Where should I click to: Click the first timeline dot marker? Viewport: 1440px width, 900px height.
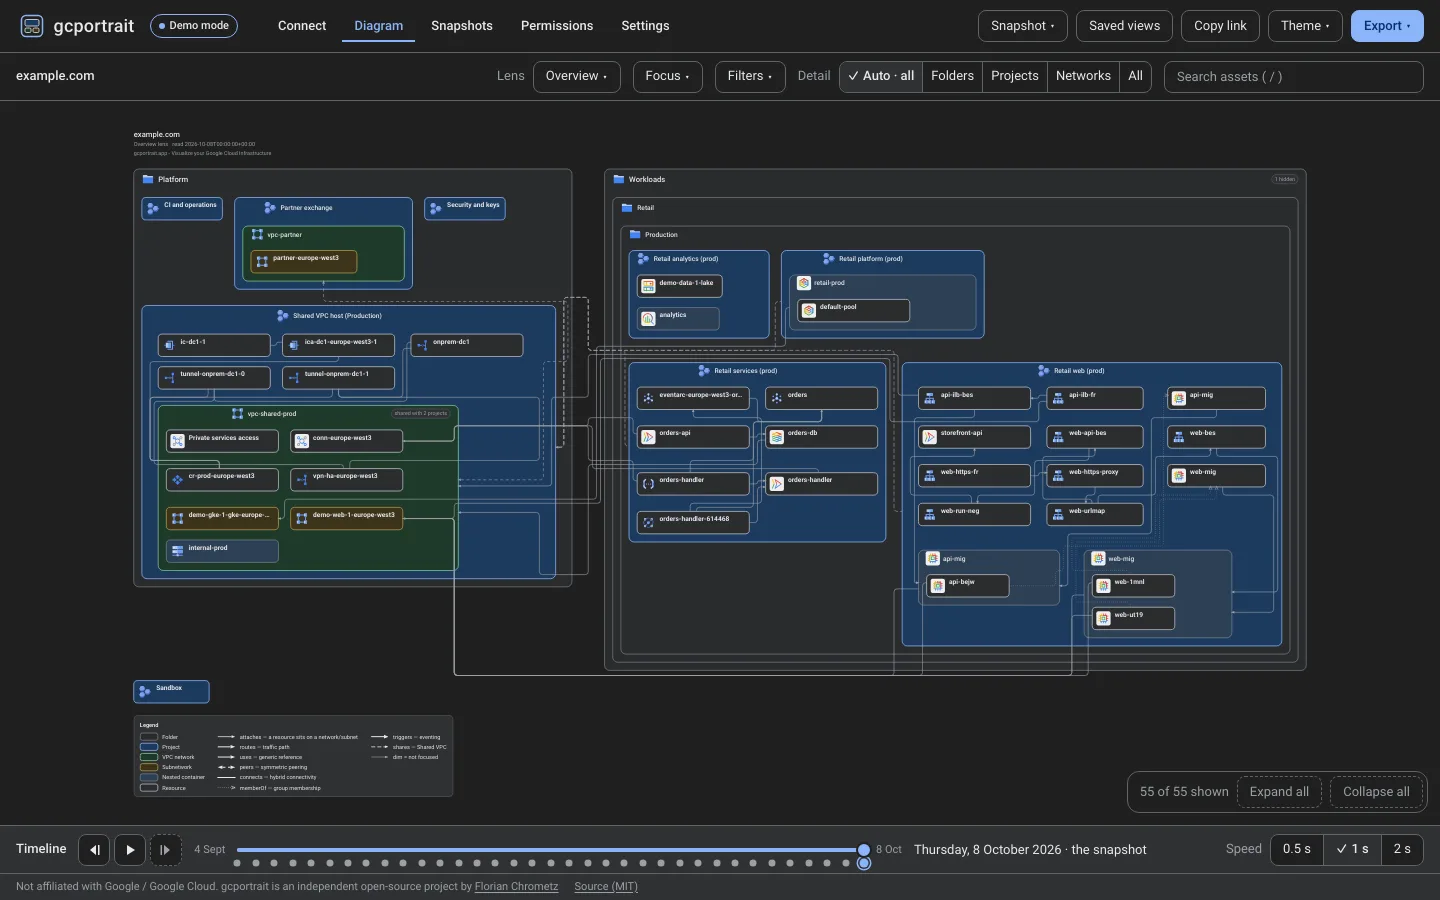click(237, 863)
